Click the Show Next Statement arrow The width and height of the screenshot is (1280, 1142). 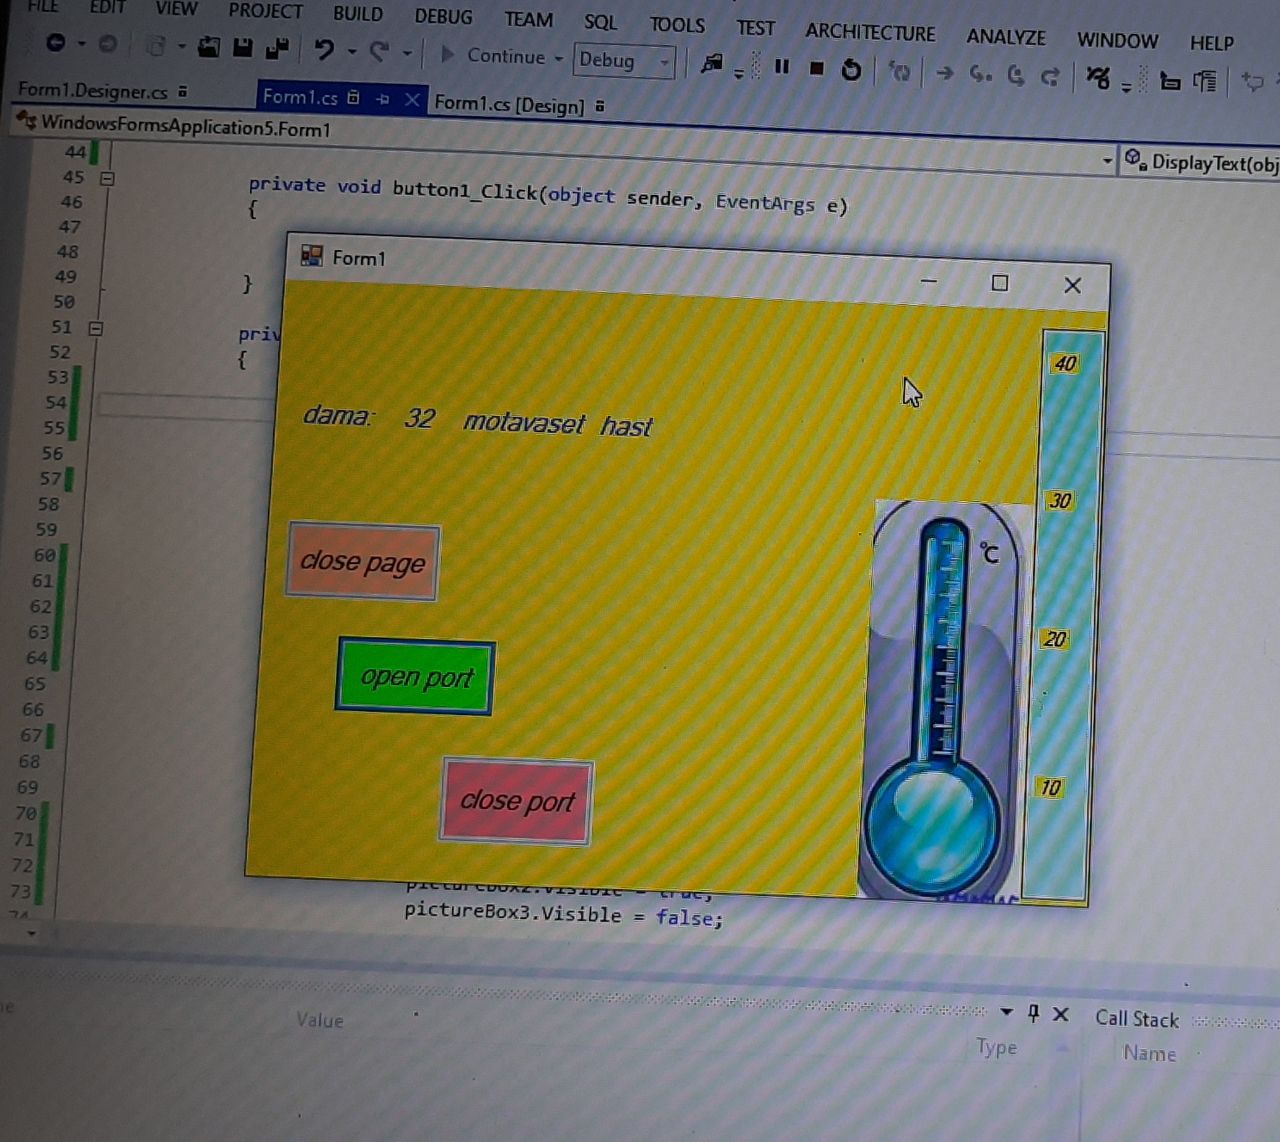[x=945, y=73]
